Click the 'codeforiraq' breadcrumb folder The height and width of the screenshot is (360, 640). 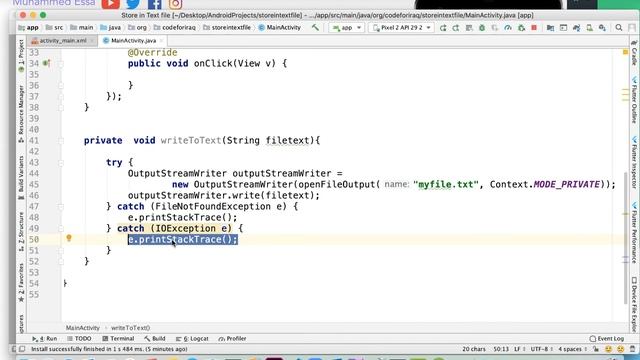pos(175,27)
